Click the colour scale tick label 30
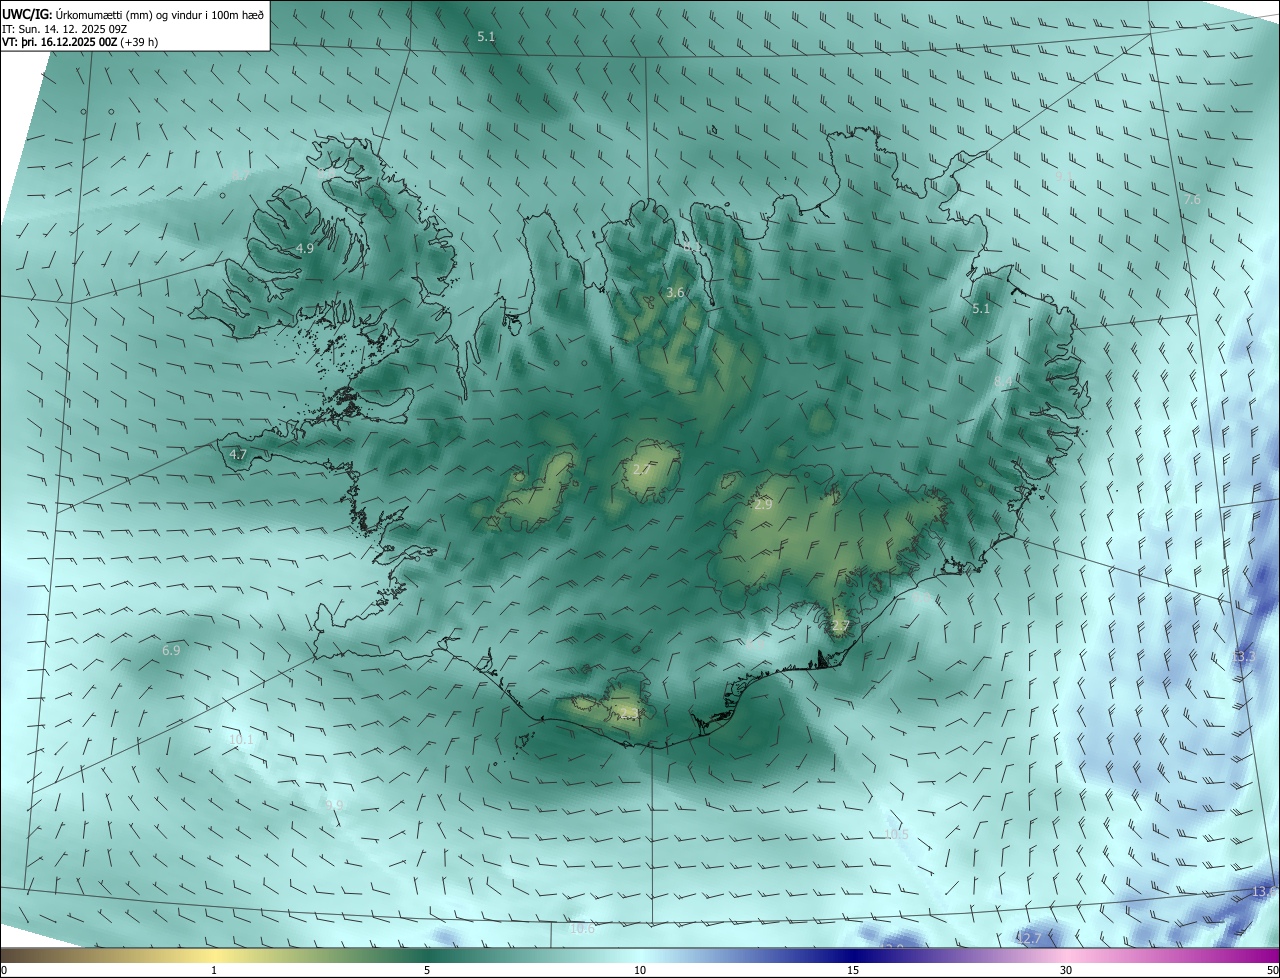Viewport: 1280px width, 978px height. click(1066, 970)
